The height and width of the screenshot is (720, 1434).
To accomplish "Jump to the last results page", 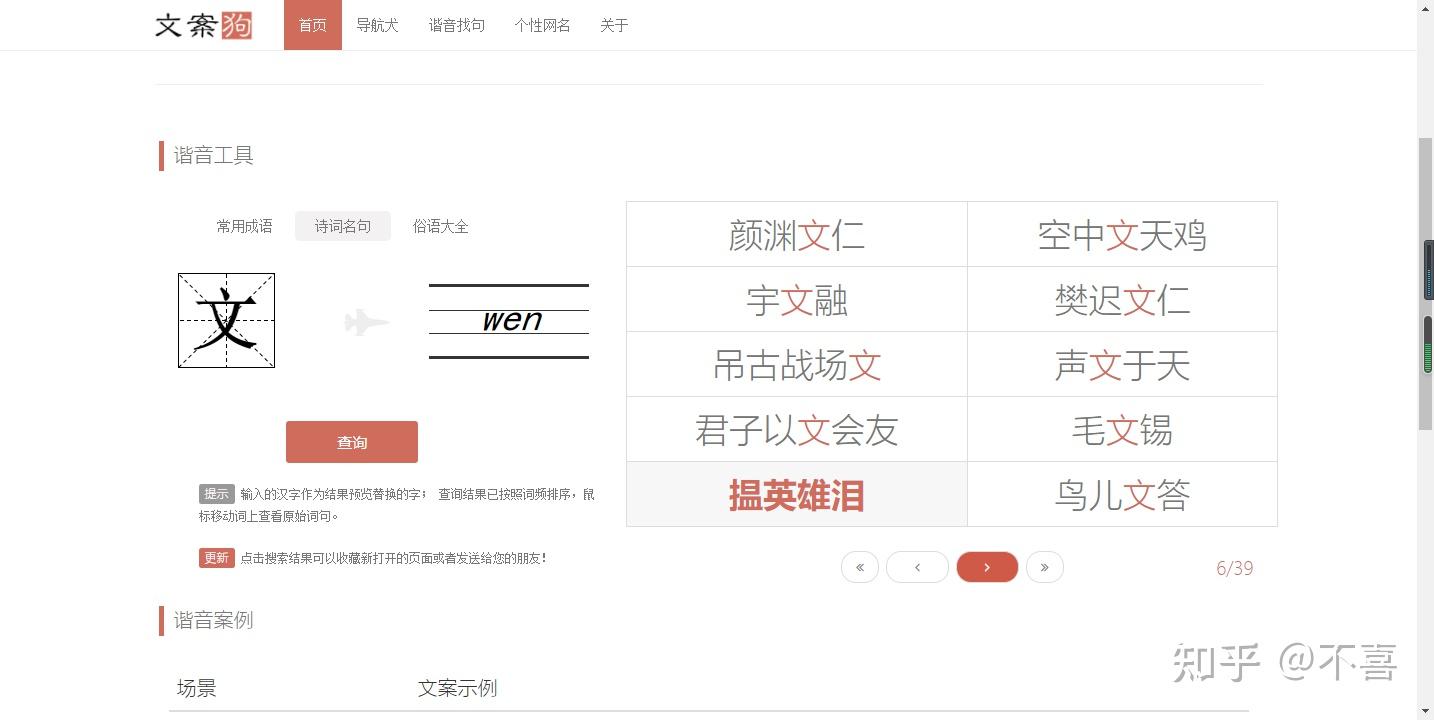I will 1045,567.
